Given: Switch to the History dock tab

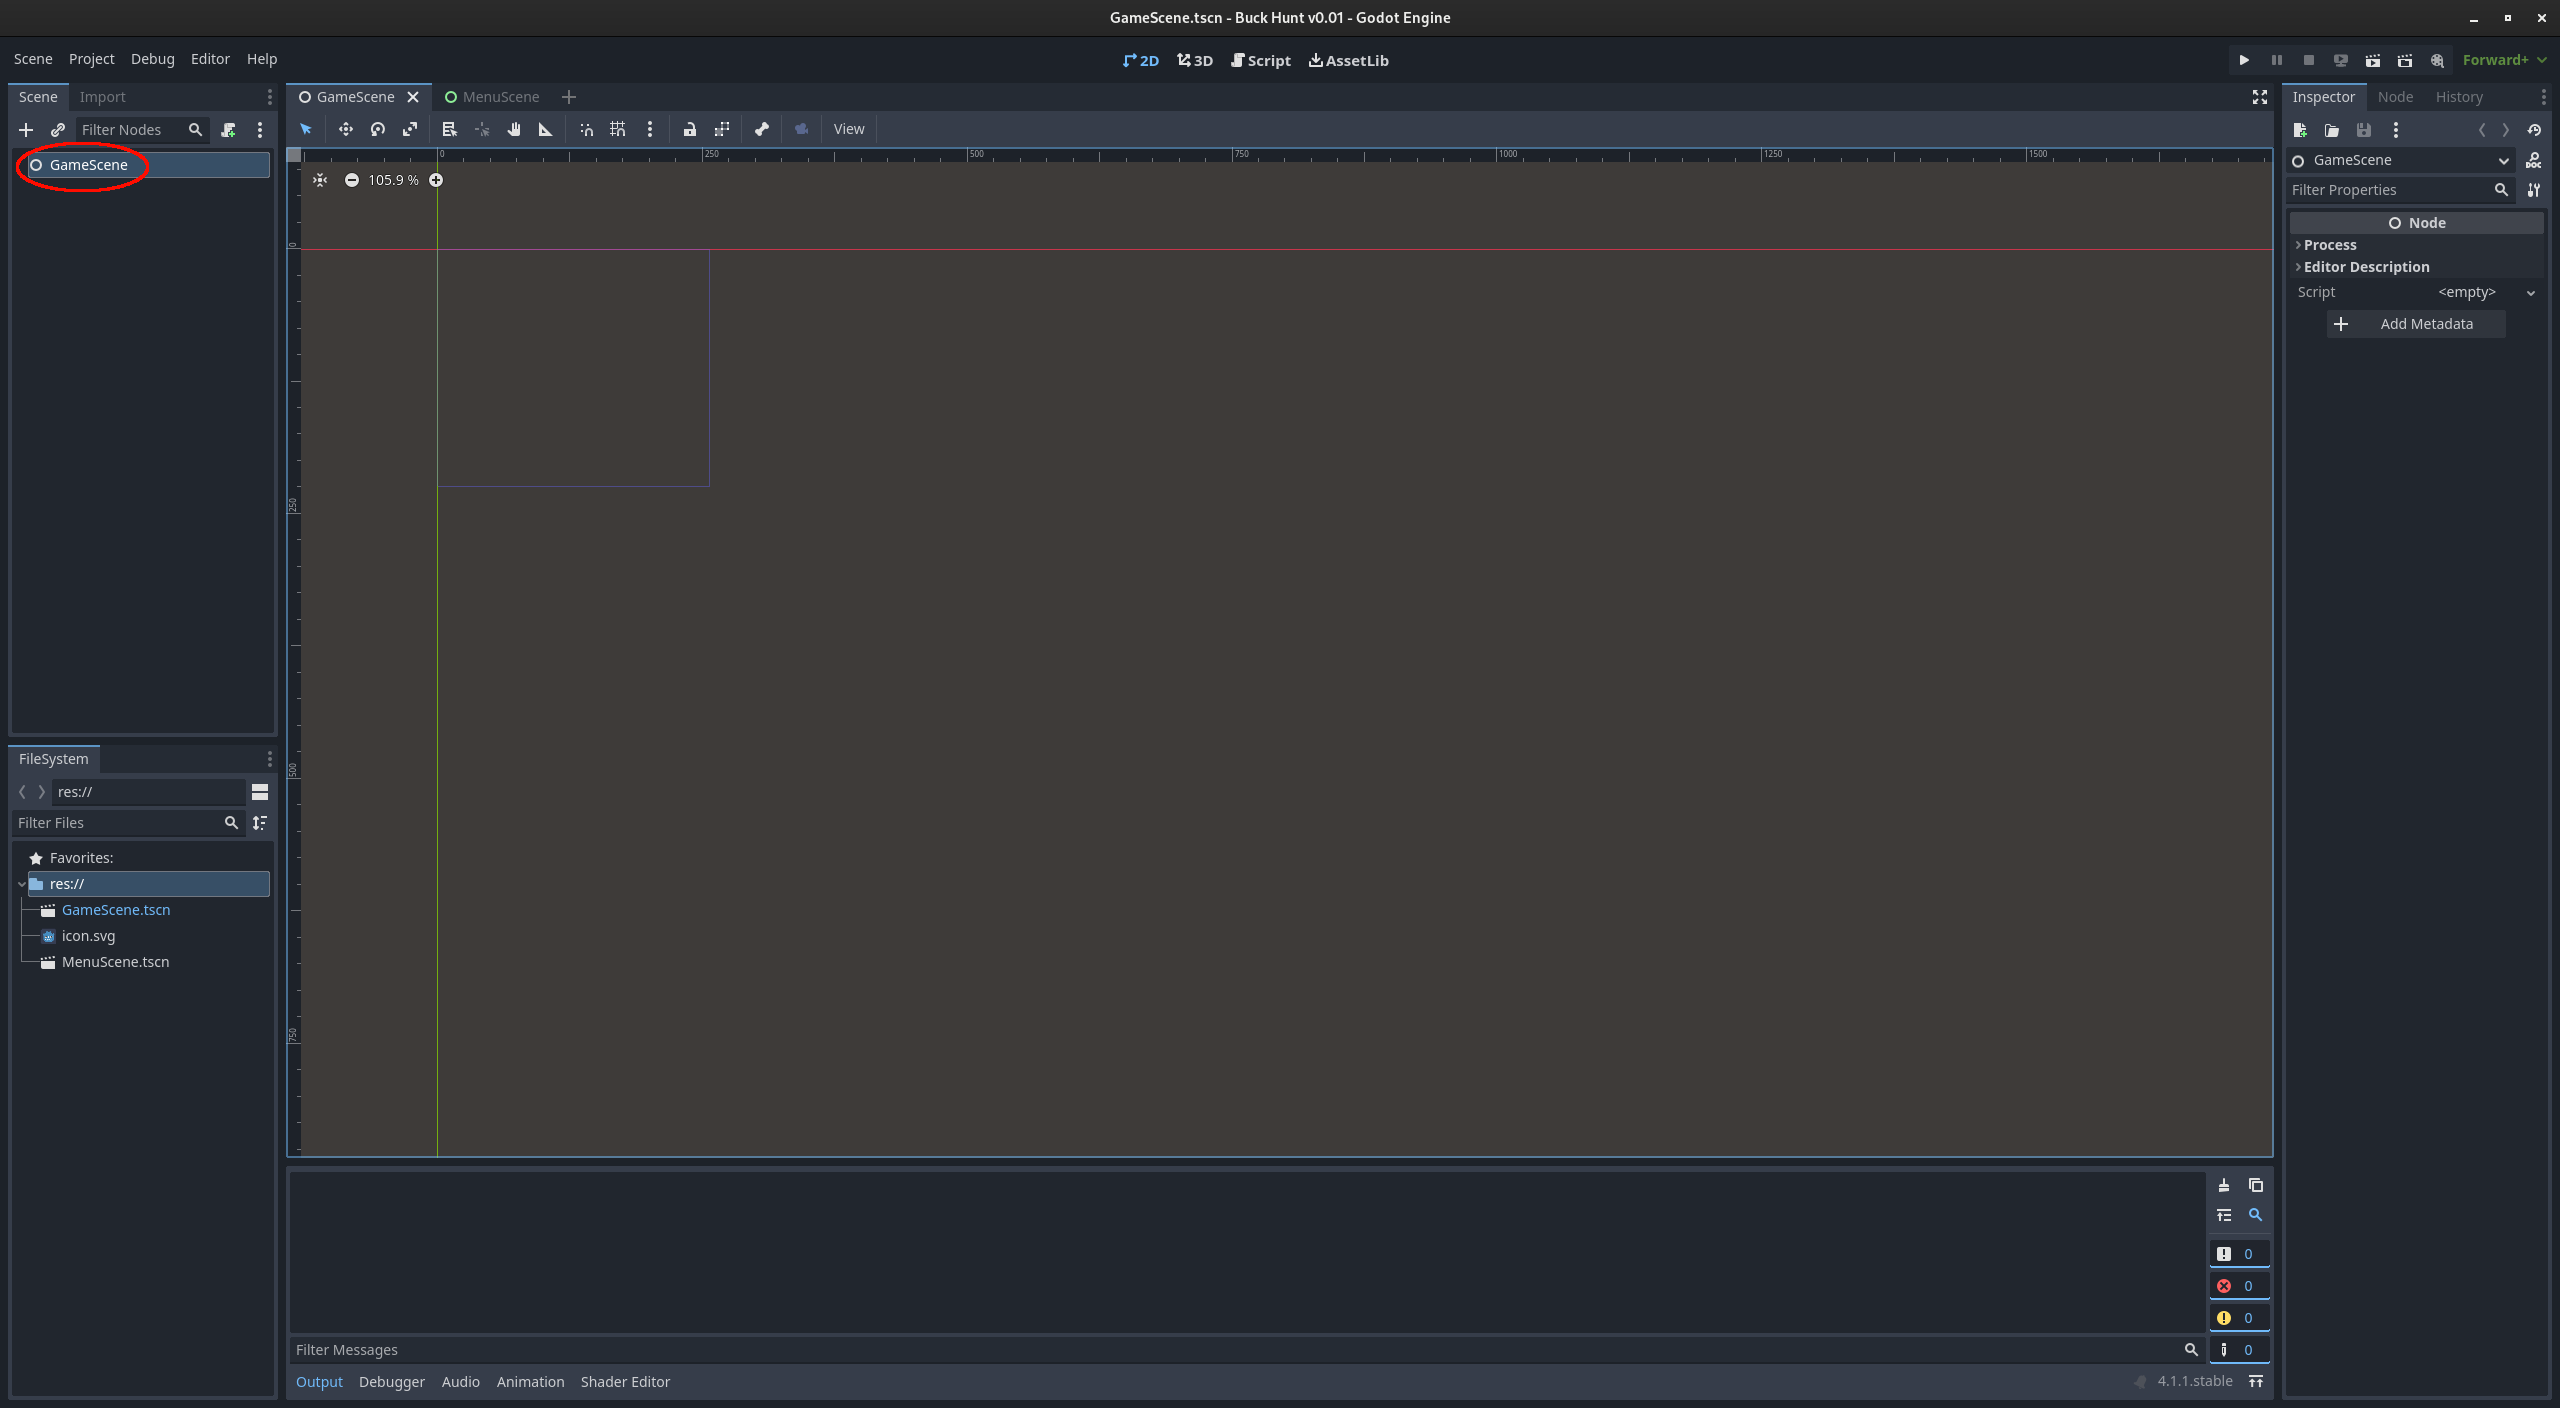Looking at the screenshot, I should 2459,97.
